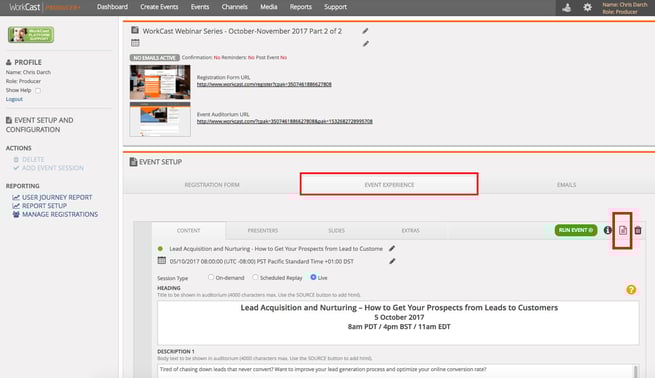Click the WorkCast Platform Support badge
Image resolution: width=655 pixels, height=378 pixels.
pyautogui.click(x=31, y=35)
